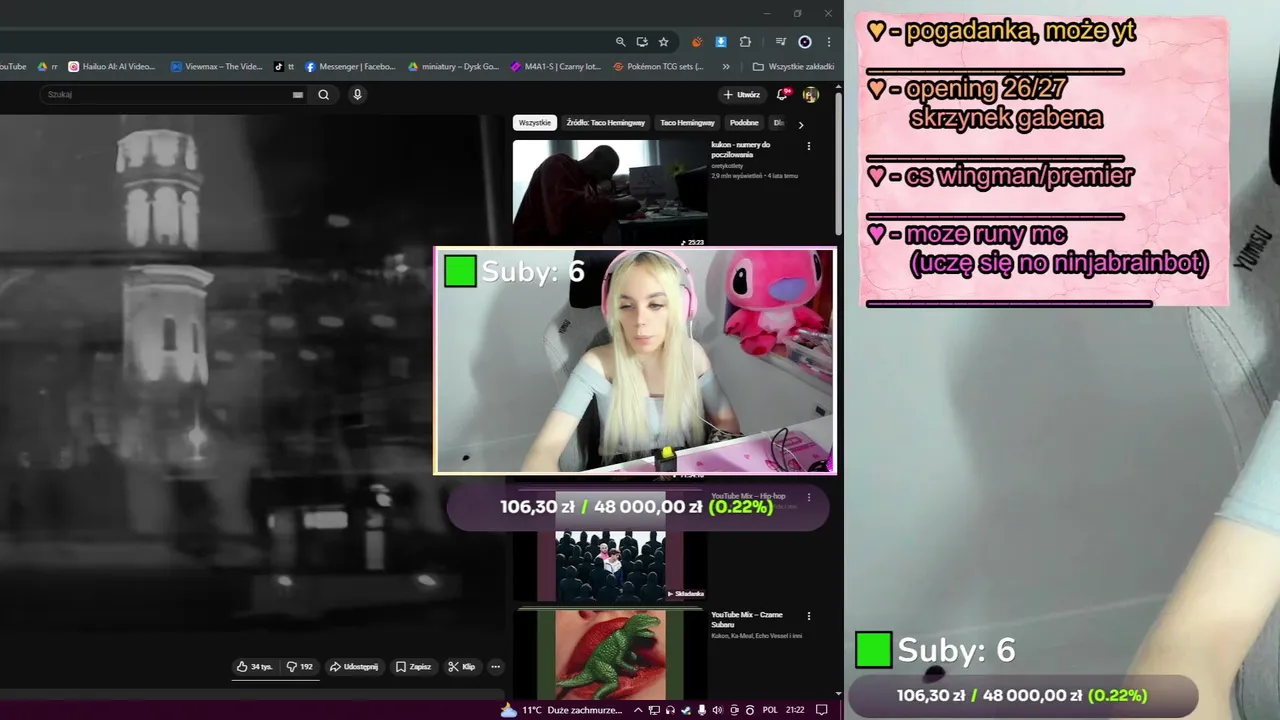Click the Udostępnij share button

(354, 667)
